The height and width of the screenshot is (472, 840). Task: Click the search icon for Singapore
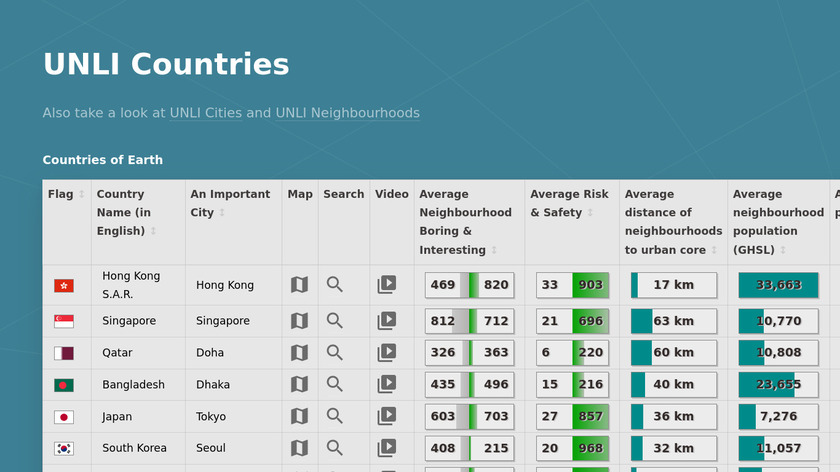tap(335, 321)
